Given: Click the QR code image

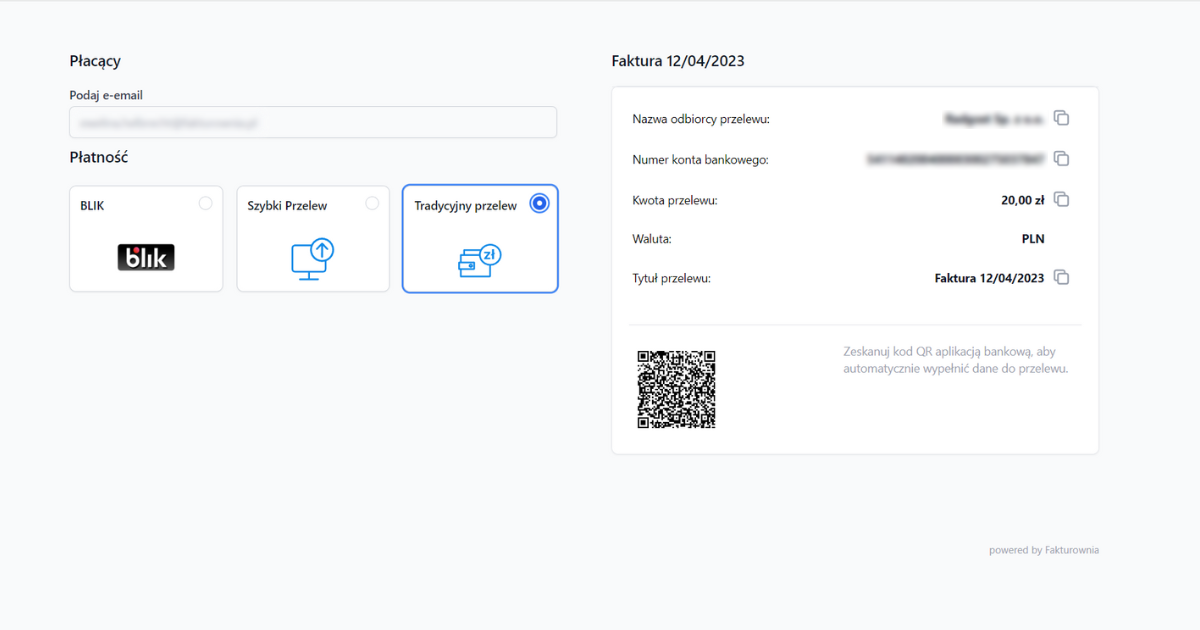Looking at the screenshot, I should [677, 390].
